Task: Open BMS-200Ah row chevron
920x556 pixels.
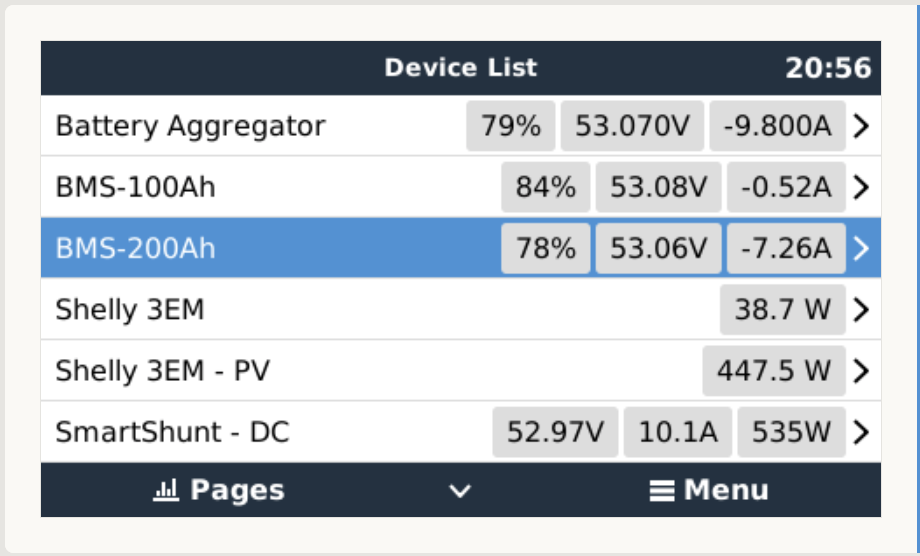Action: 860,249
